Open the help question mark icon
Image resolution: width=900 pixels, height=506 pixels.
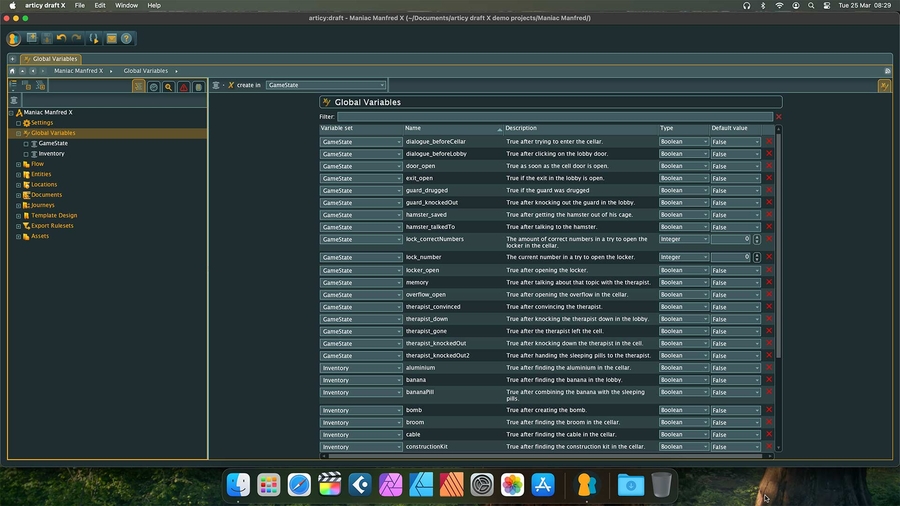click(x=127, y=39)
